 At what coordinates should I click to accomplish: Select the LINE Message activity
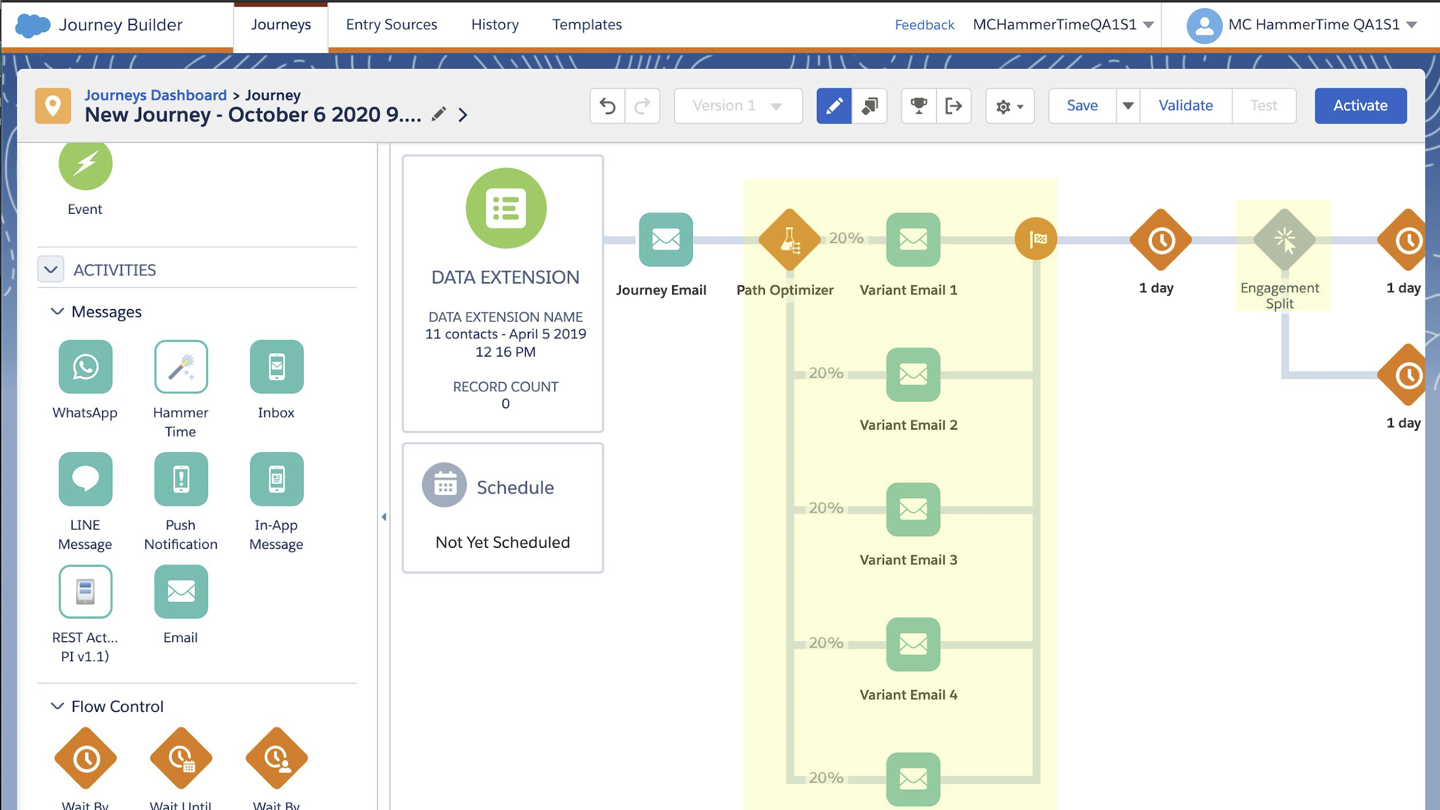point(85,479)
